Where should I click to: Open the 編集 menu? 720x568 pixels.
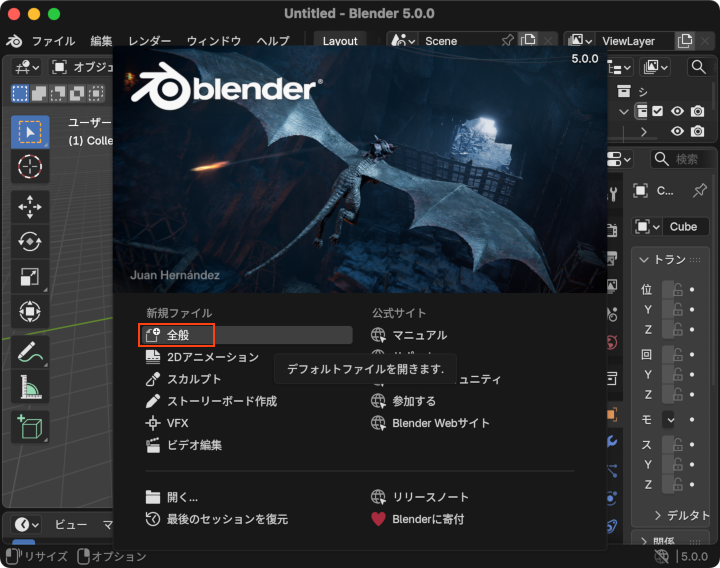point(101,41)
